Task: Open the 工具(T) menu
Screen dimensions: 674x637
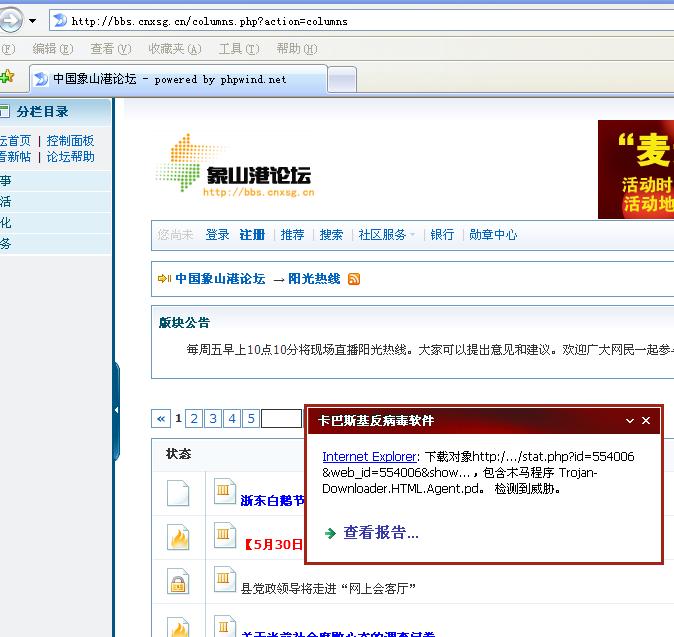Action: [x=236, y=48]
